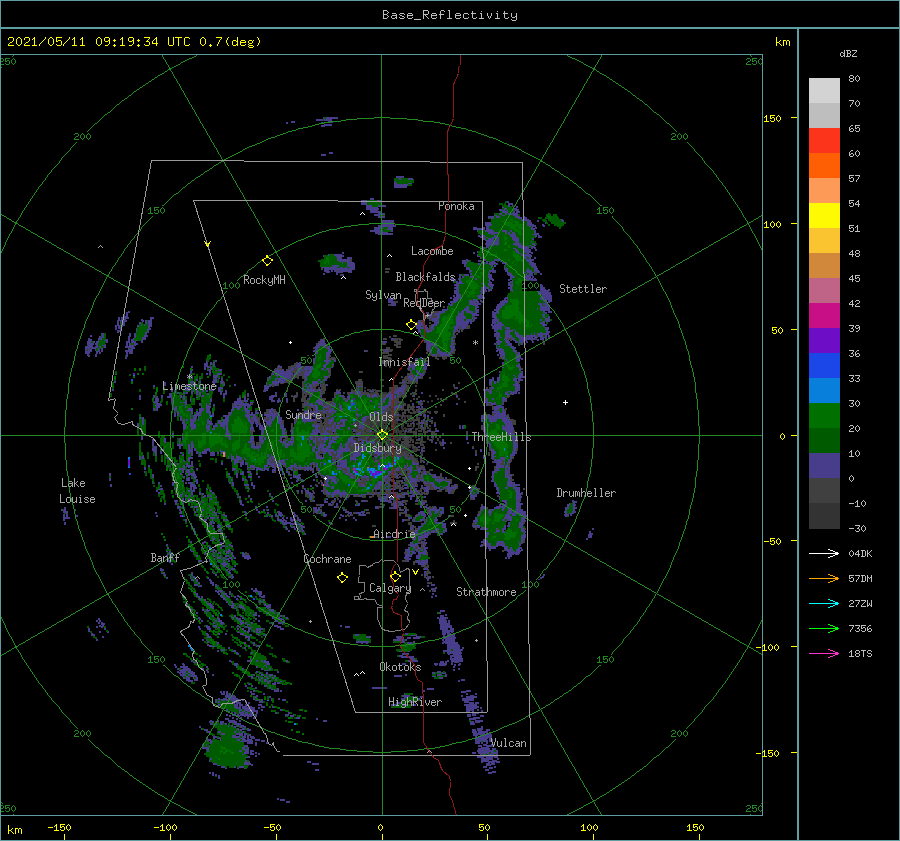
Task: Select the orange 57DM arrow in the legend
Action: click(x=824, y=579)
